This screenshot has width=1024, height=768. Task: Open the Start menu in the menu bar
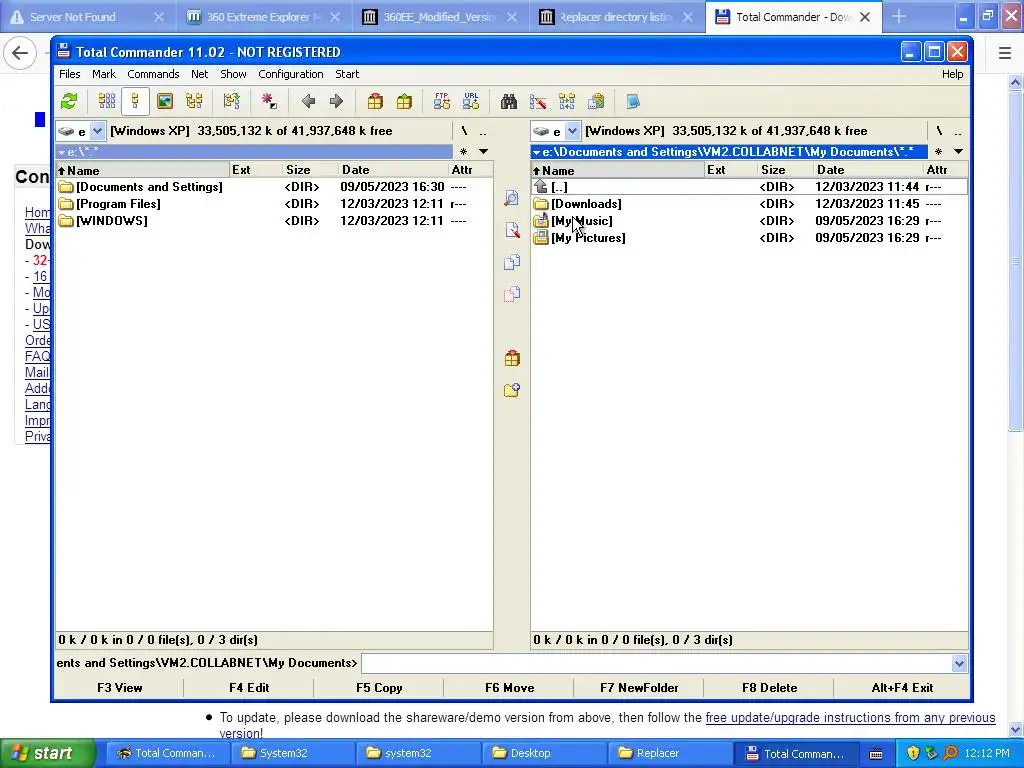point(347,74)
